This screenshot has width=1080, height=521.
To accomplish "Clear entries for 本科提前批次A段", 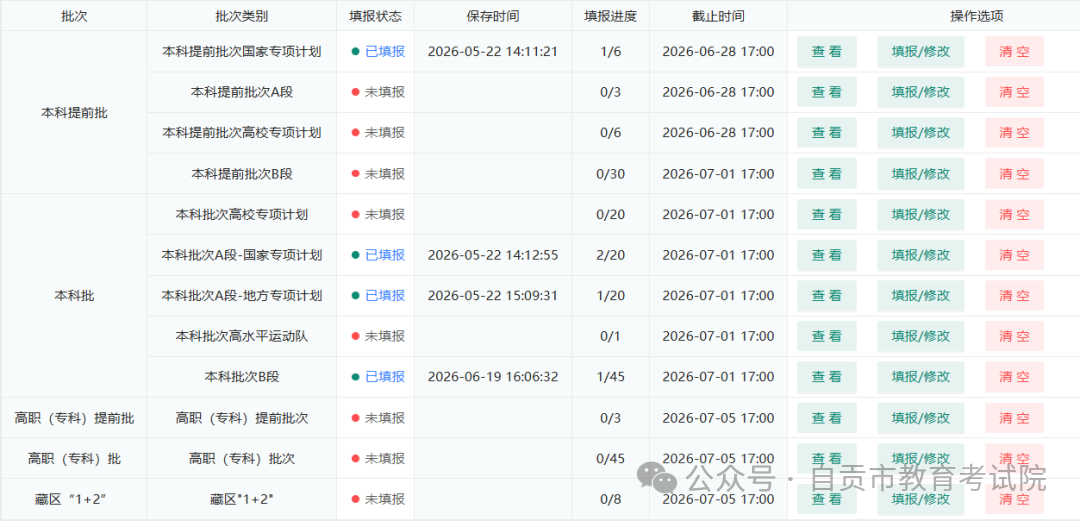I will 1014,92.
